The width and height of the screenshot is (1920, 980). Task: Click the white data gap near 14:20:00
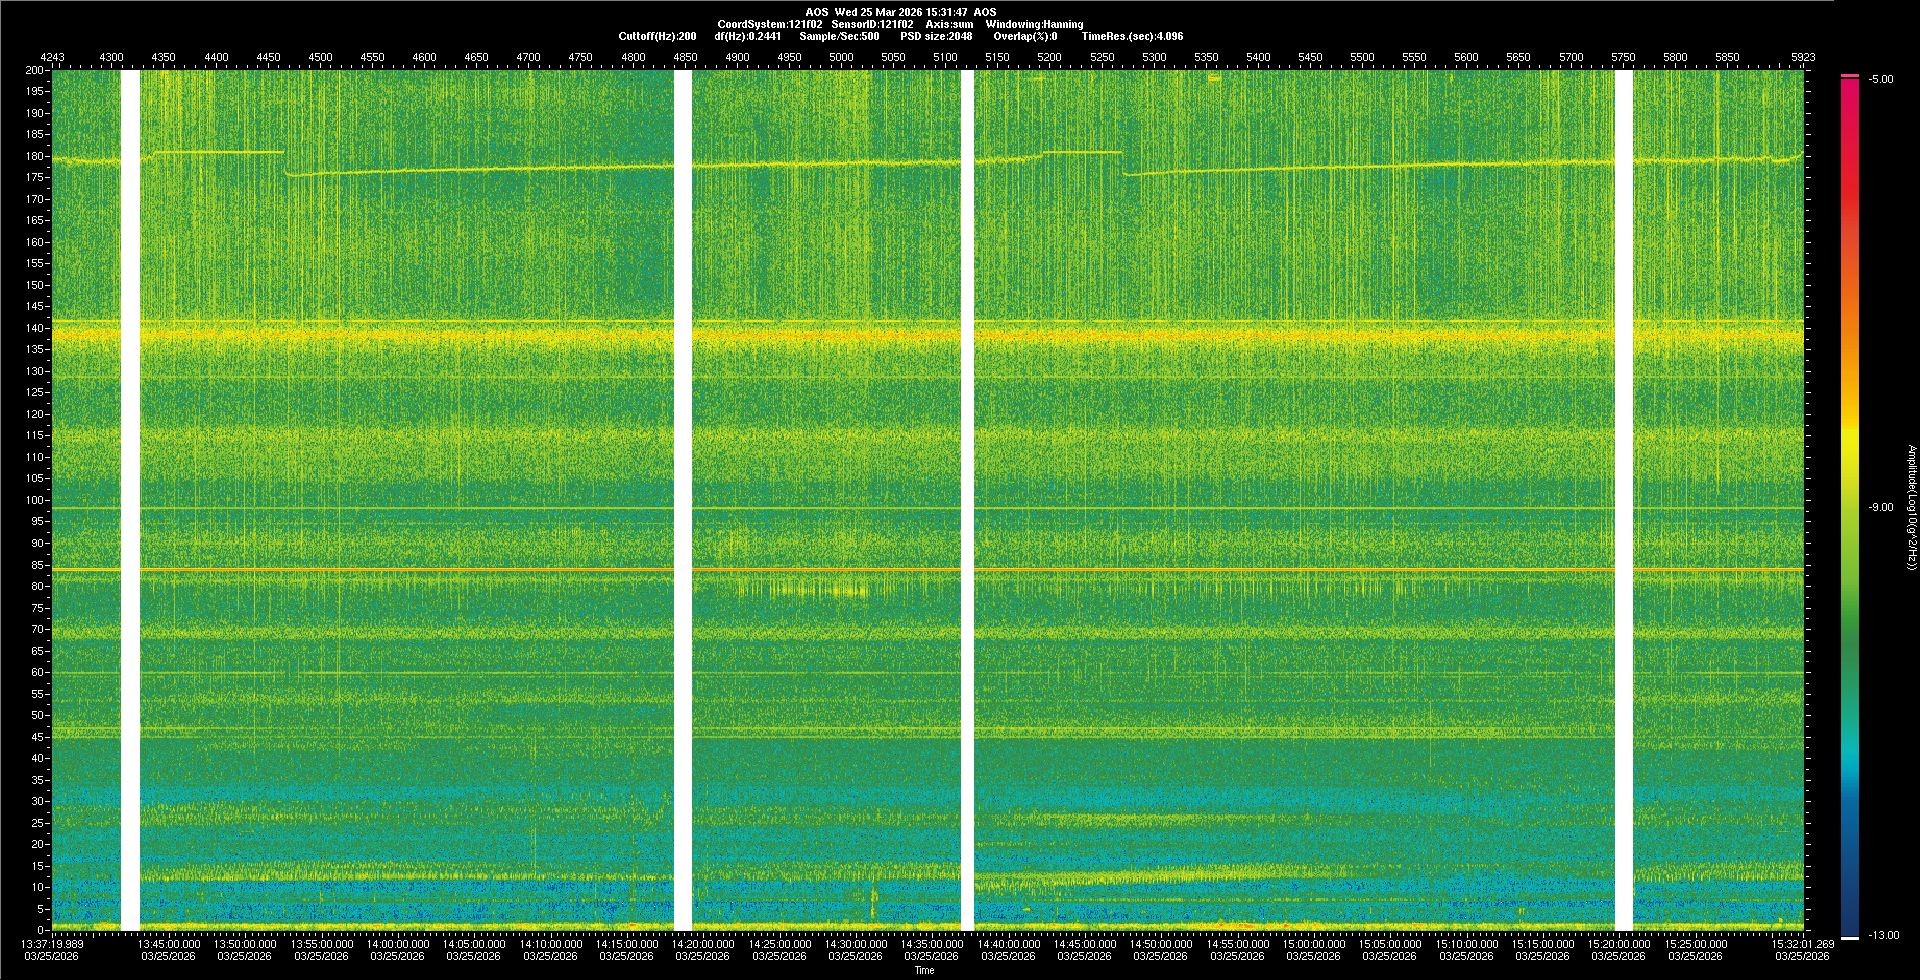(683, 500)
